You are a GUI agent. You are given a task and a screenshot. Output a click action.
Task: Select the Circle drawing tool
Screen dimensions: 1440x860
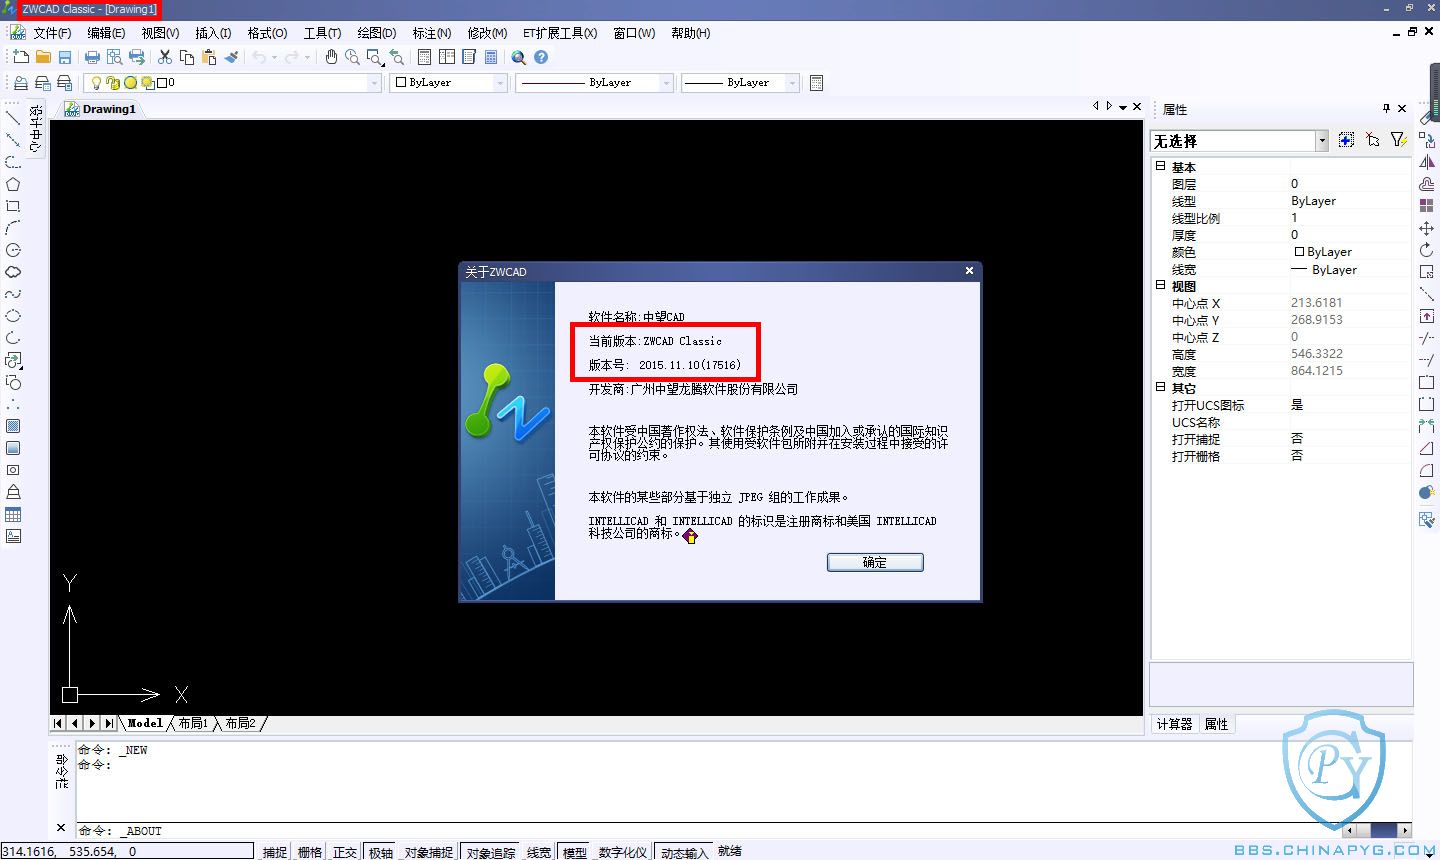[13, 250]
